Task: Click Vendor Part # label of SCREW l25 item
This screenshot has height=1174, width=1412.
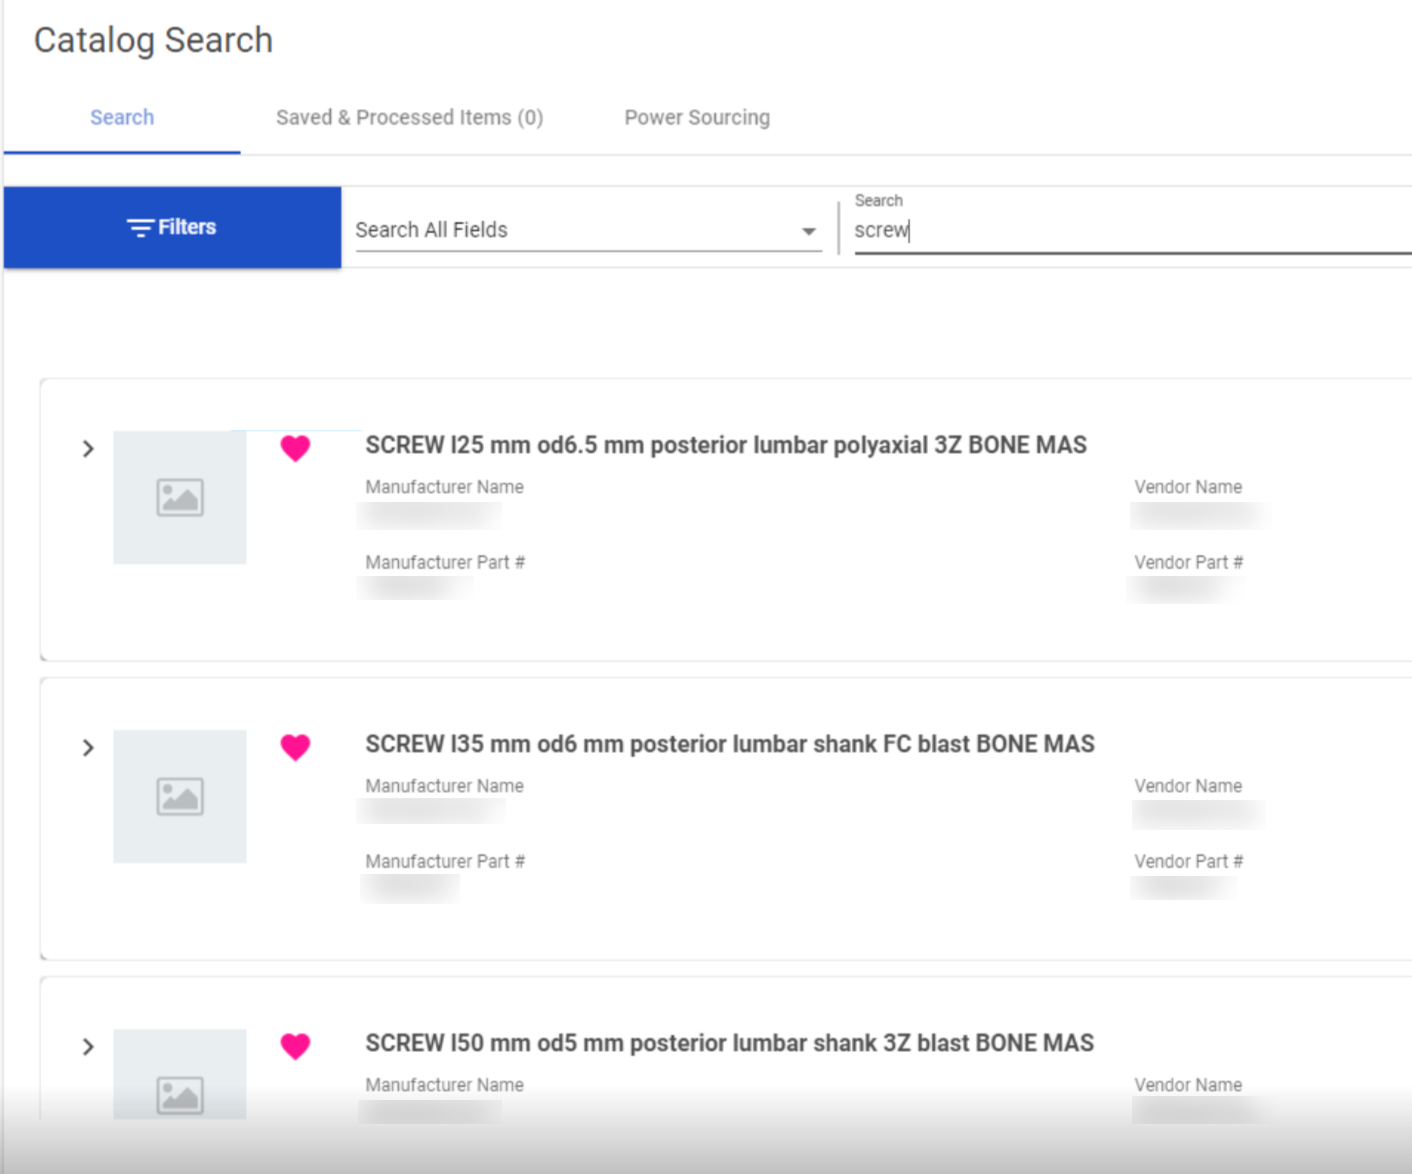Action: pos(1188,562)
